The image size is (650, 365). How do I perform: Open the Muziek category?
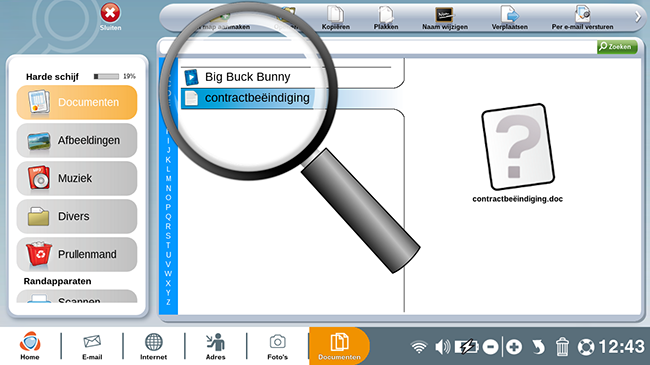coord(77,178)
